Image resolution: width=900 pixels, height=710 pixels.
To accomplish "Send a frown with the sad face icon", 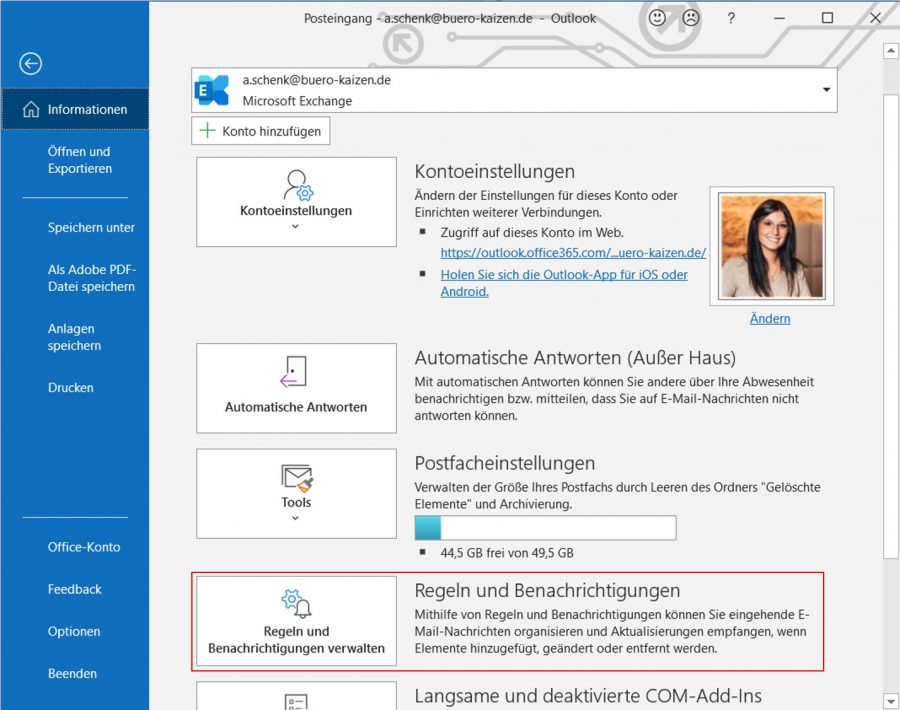I will pyautogui.click(x=691, y=18).
